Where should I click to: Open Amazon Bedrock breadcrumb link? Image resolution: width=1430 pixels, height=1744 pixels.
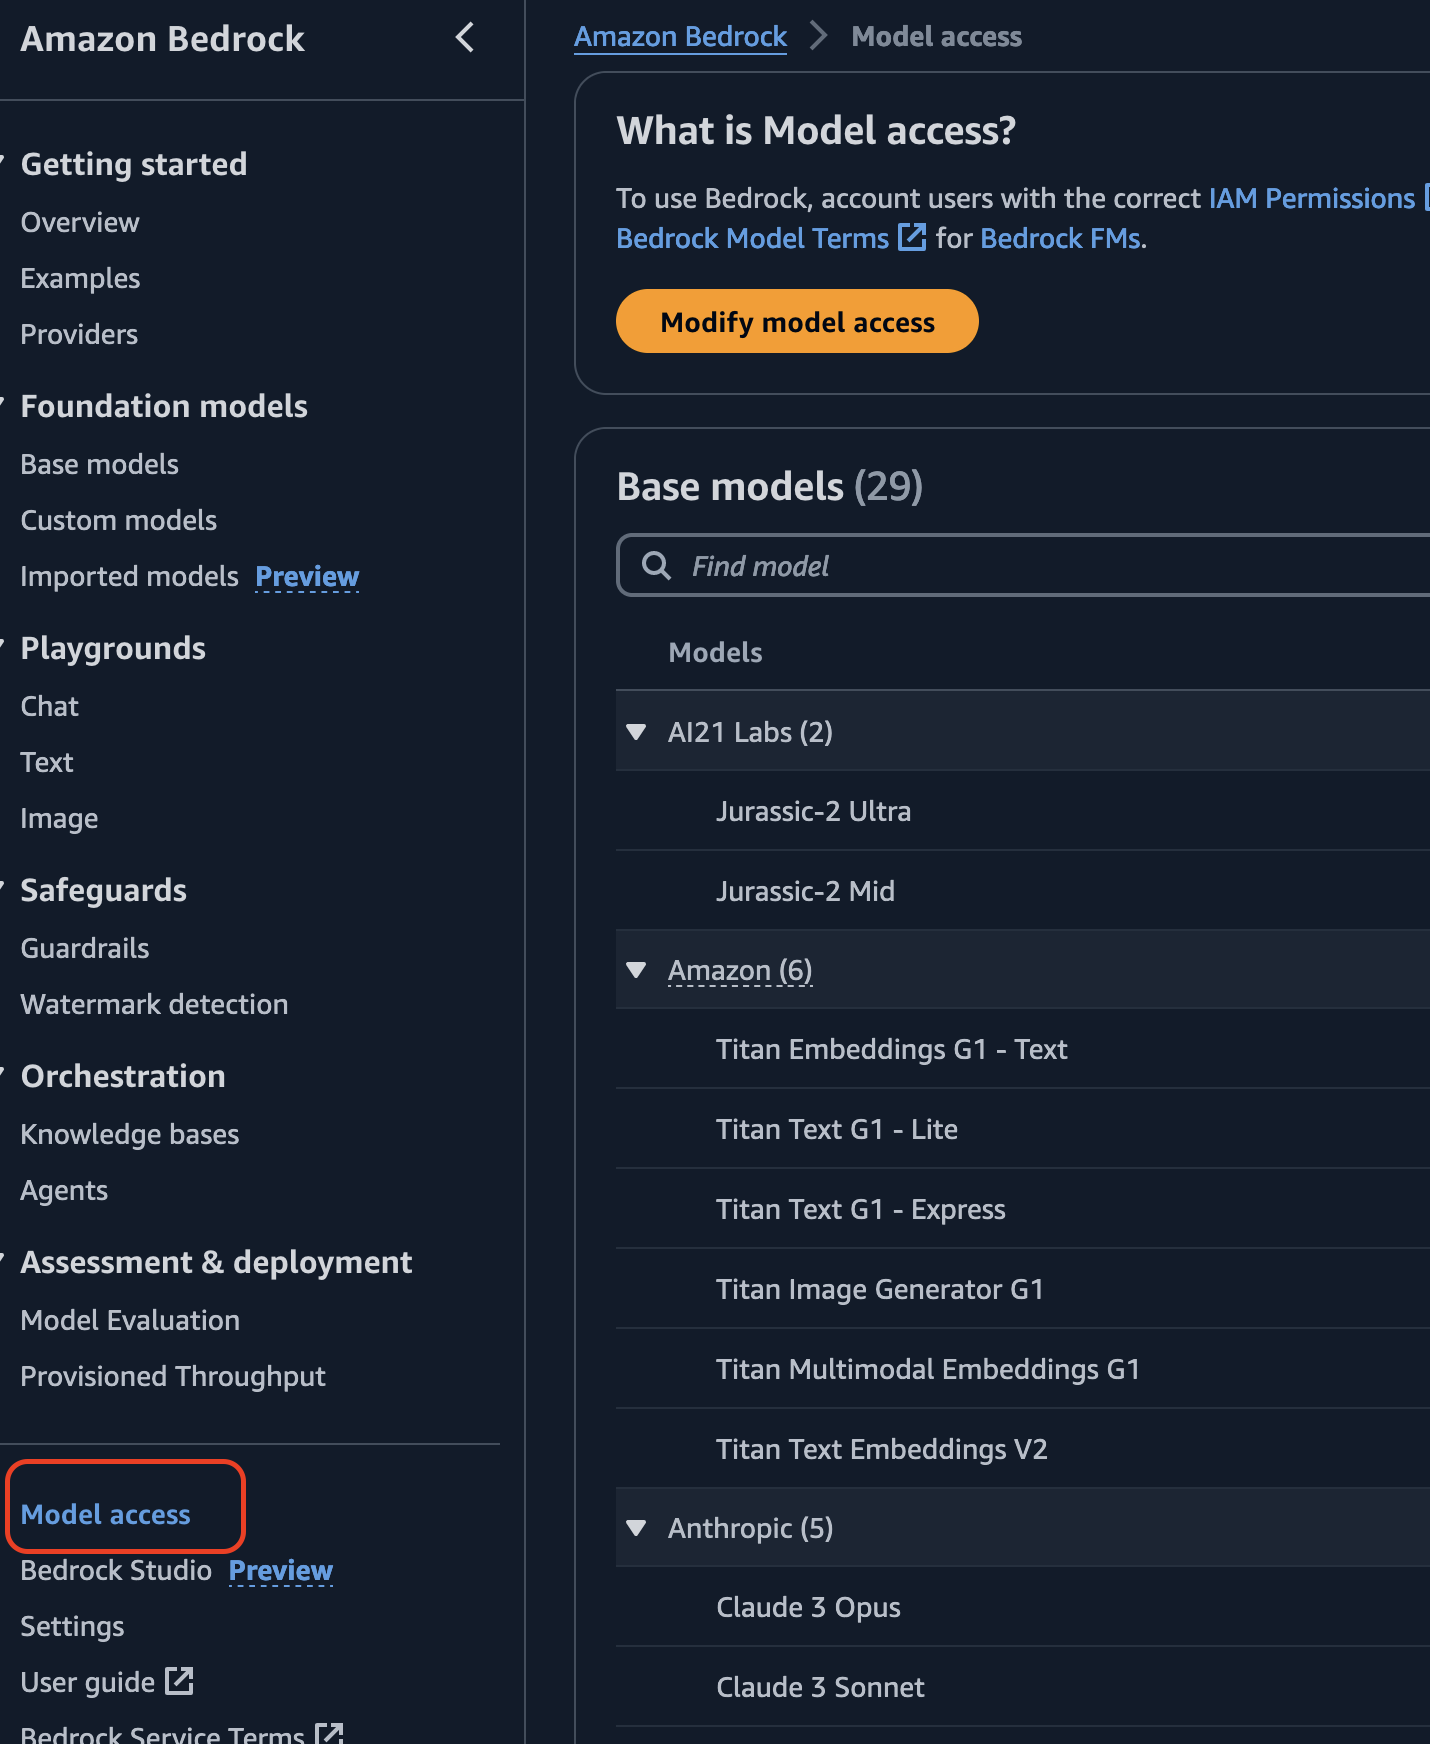680,37
